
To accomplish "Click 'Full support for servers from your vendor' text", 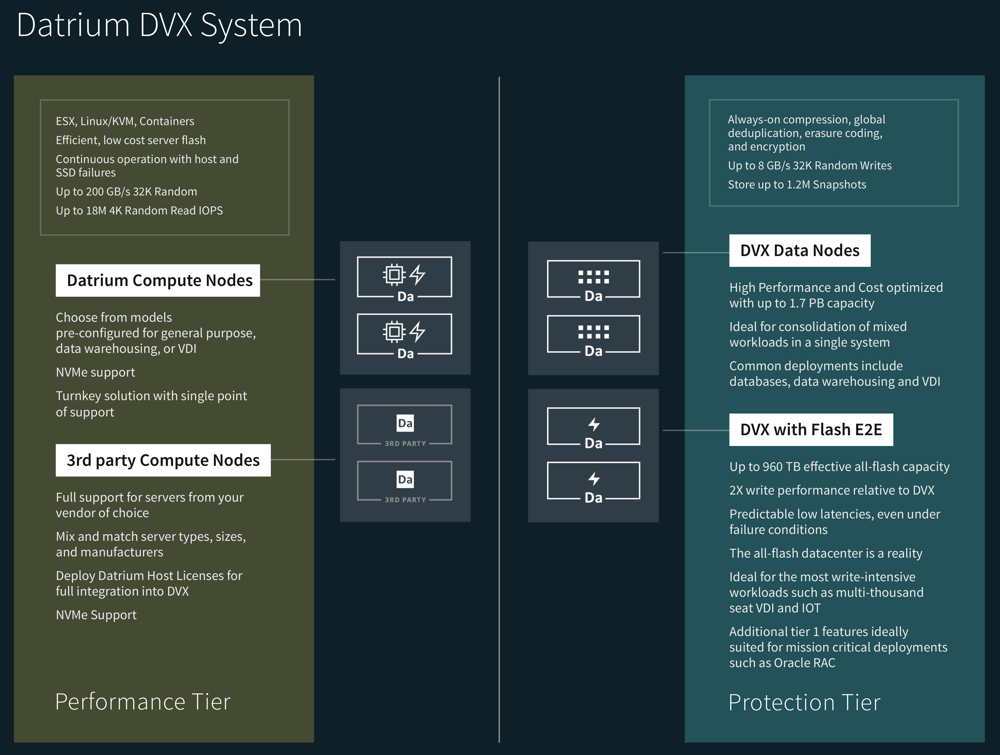I will pos(150,505).
